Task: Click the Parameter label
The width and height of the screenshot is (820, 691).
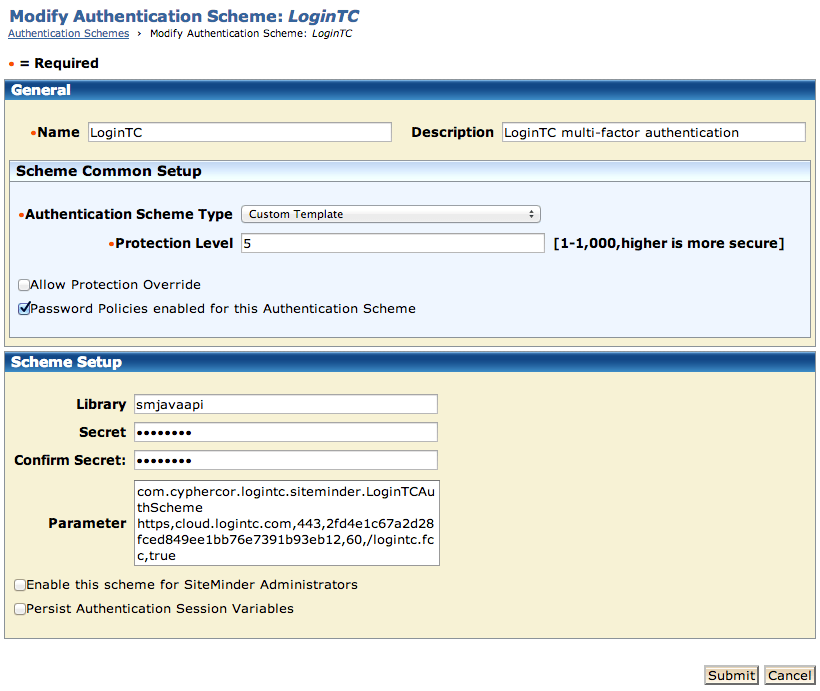Action: pyautogui.click(x=87, y=523)
